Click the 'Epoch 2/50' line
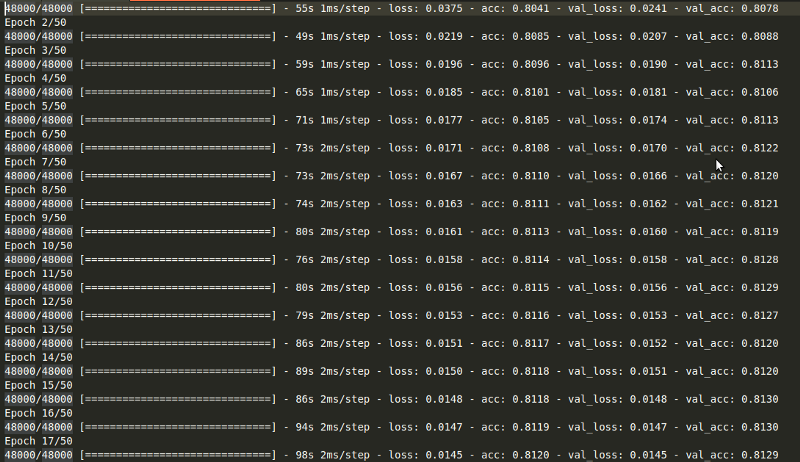 [36, 22]
